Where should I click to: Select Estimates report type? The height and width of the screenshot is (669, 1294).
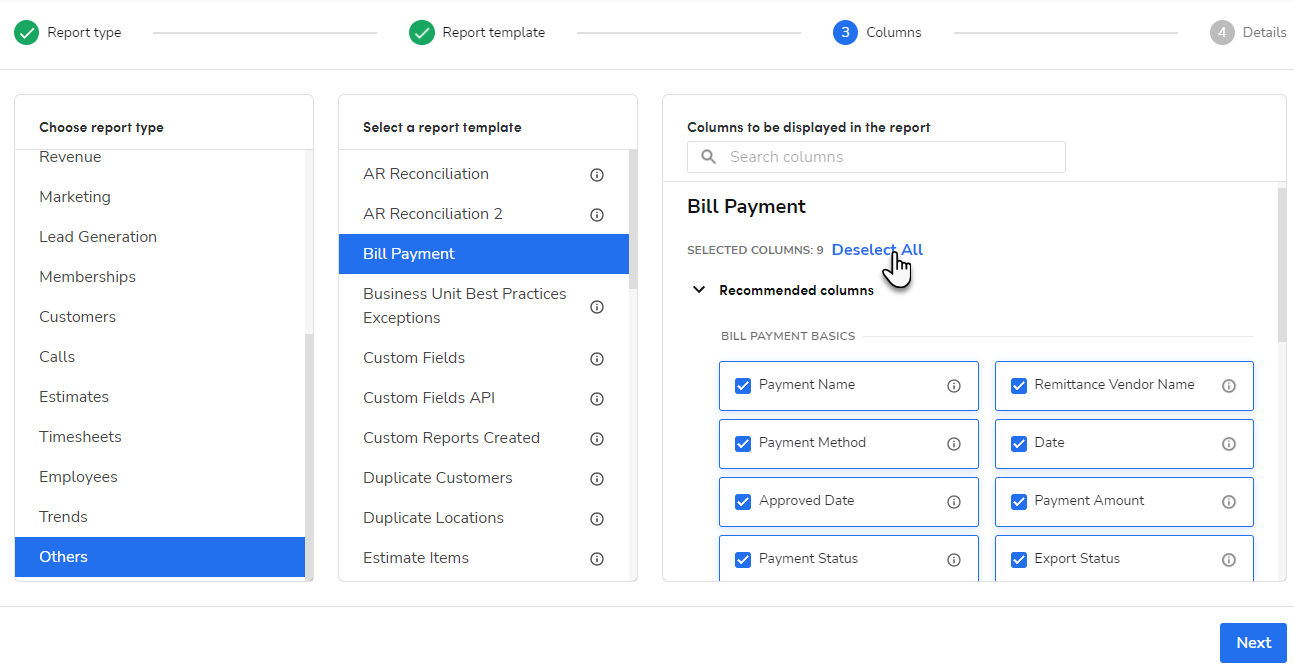tap(160, 397)
